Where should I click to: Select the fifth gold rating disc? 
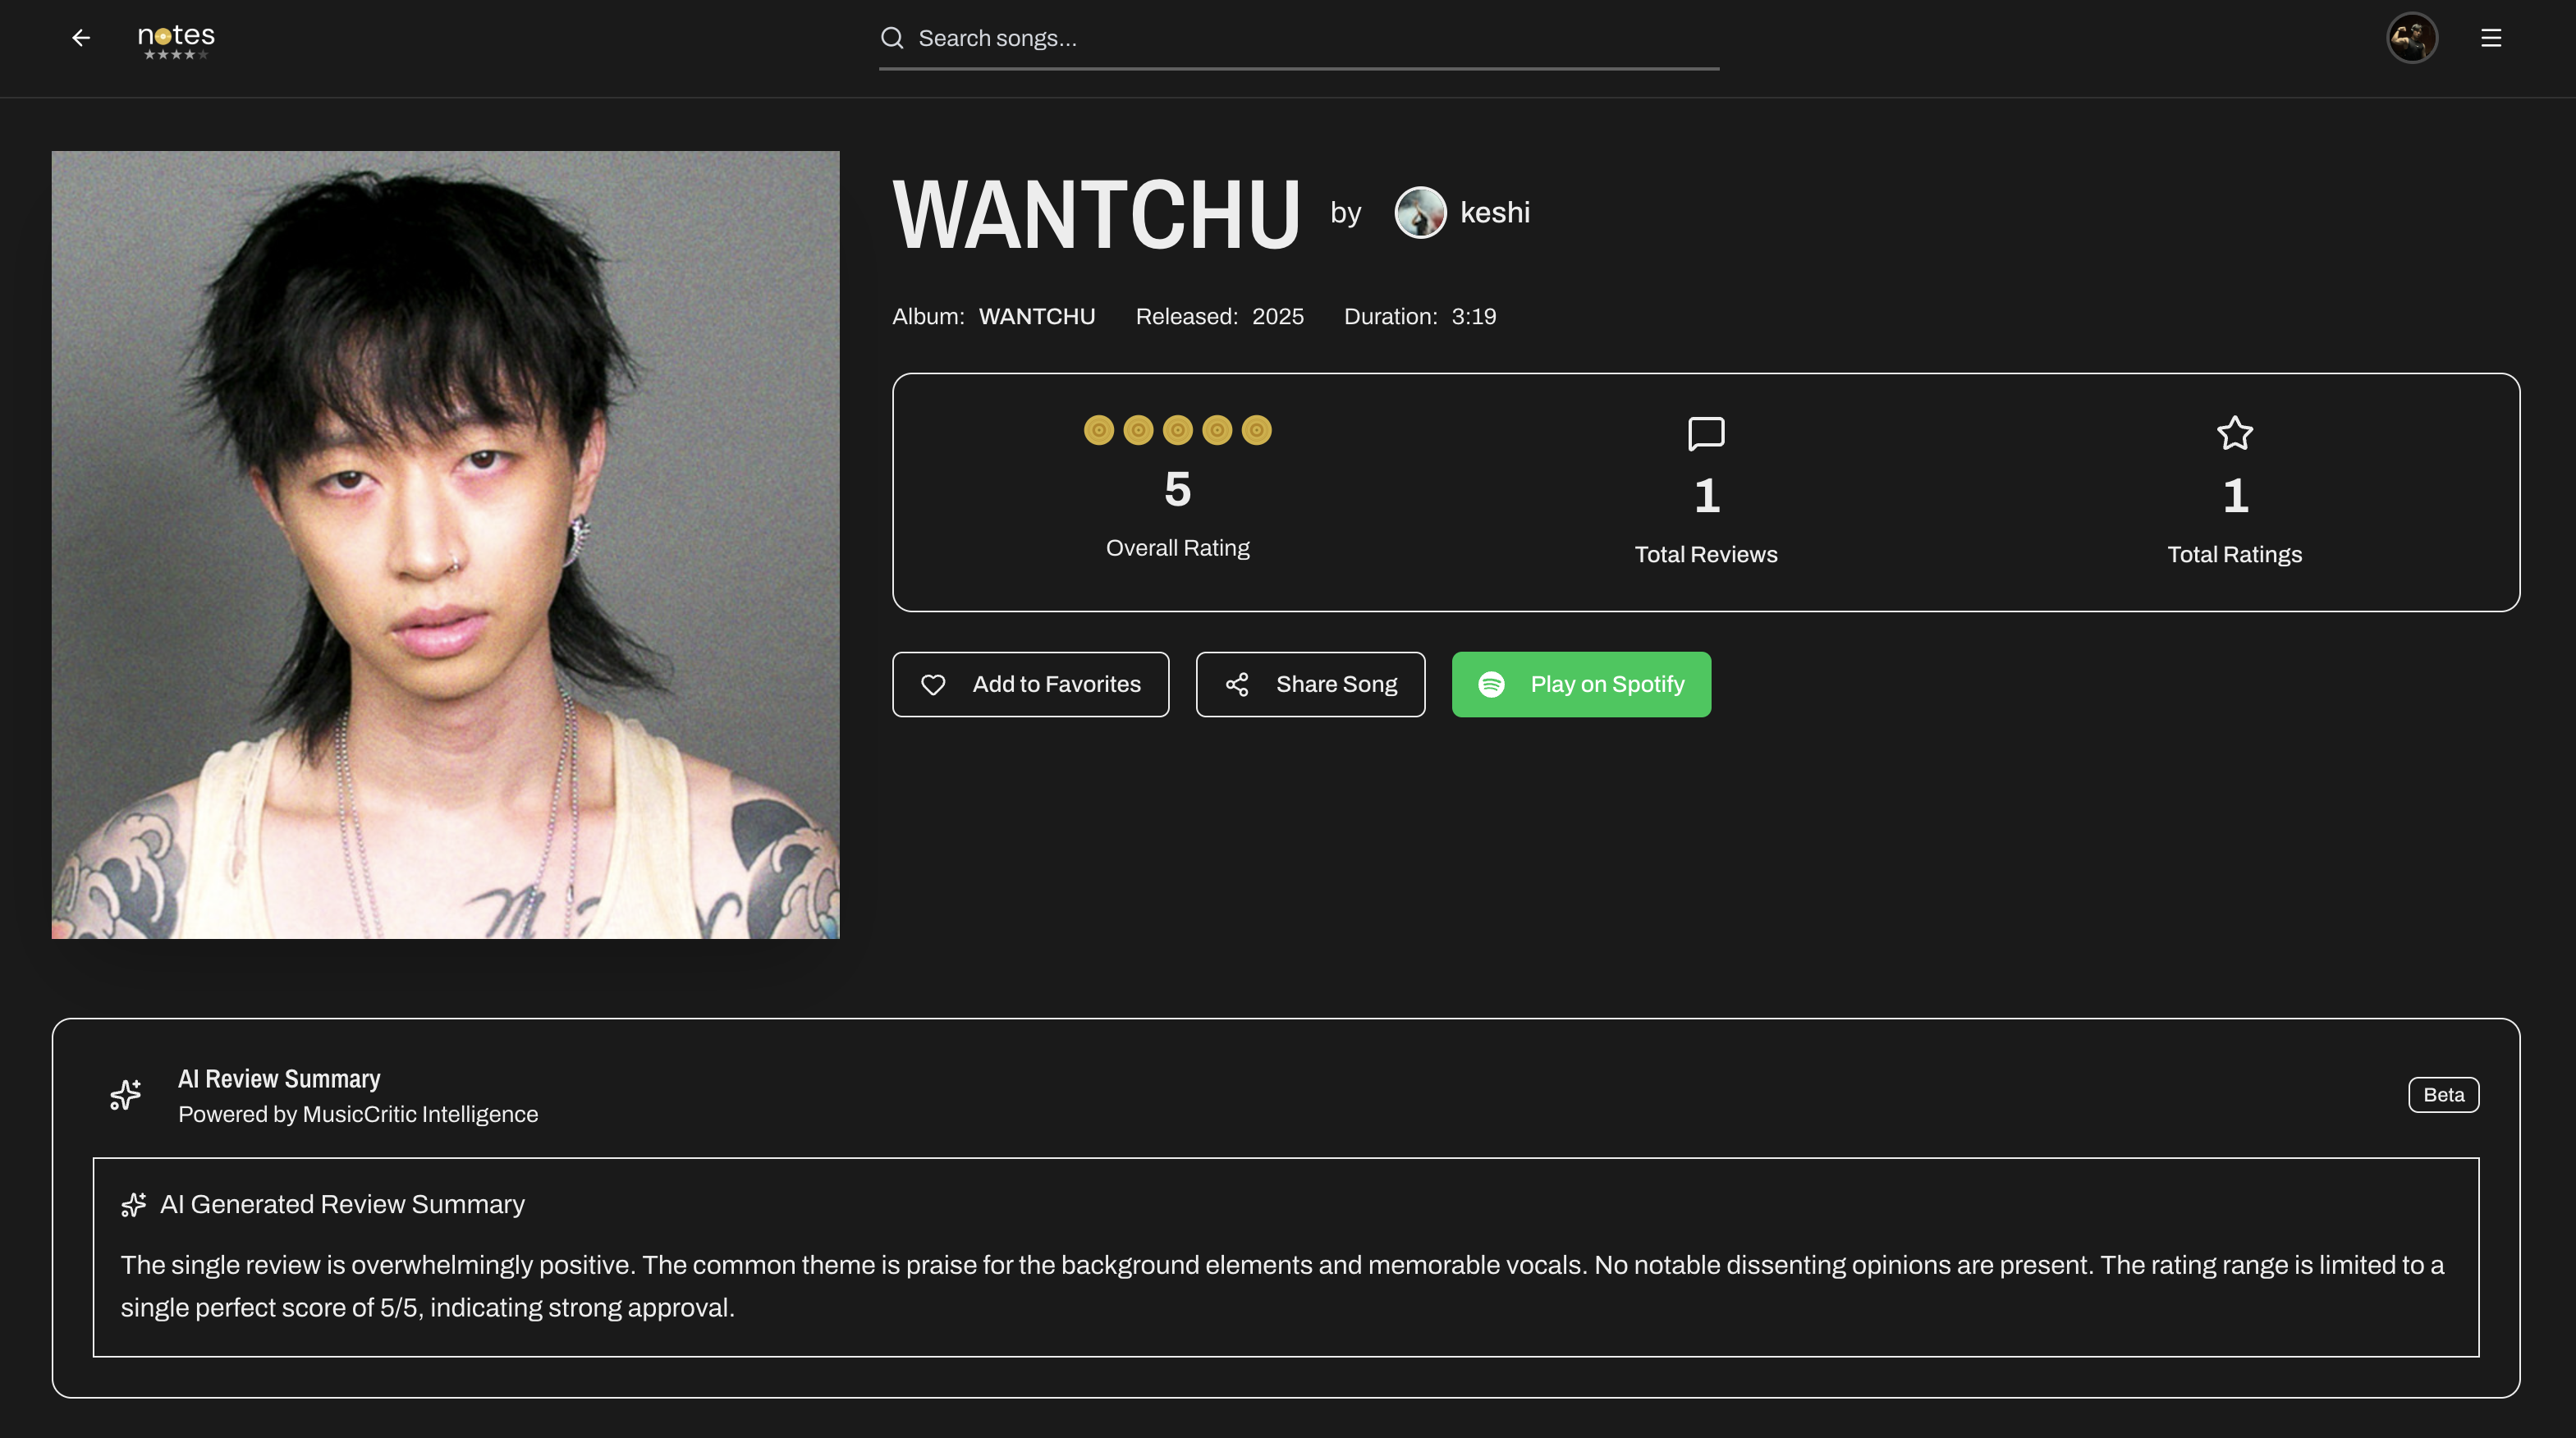tap(1256, 430)
